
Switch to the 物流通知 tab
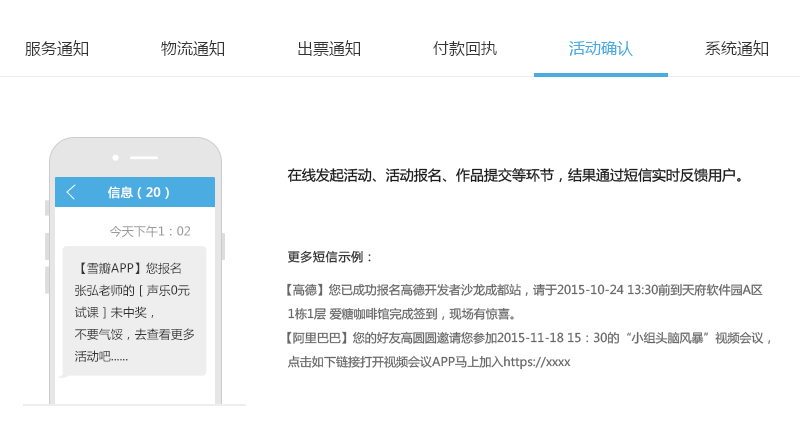click(193, 48)
